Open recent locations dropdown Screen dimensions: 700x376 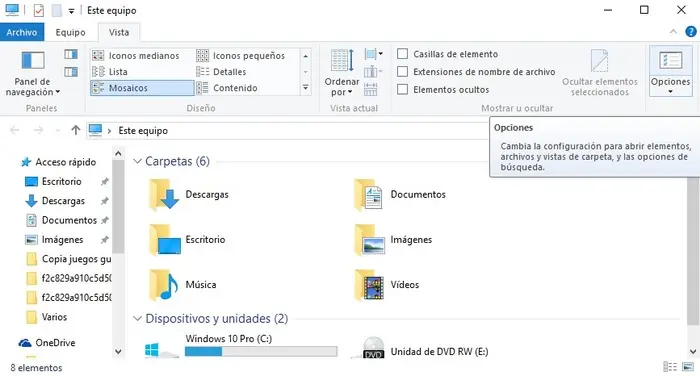tap(58, 130)
